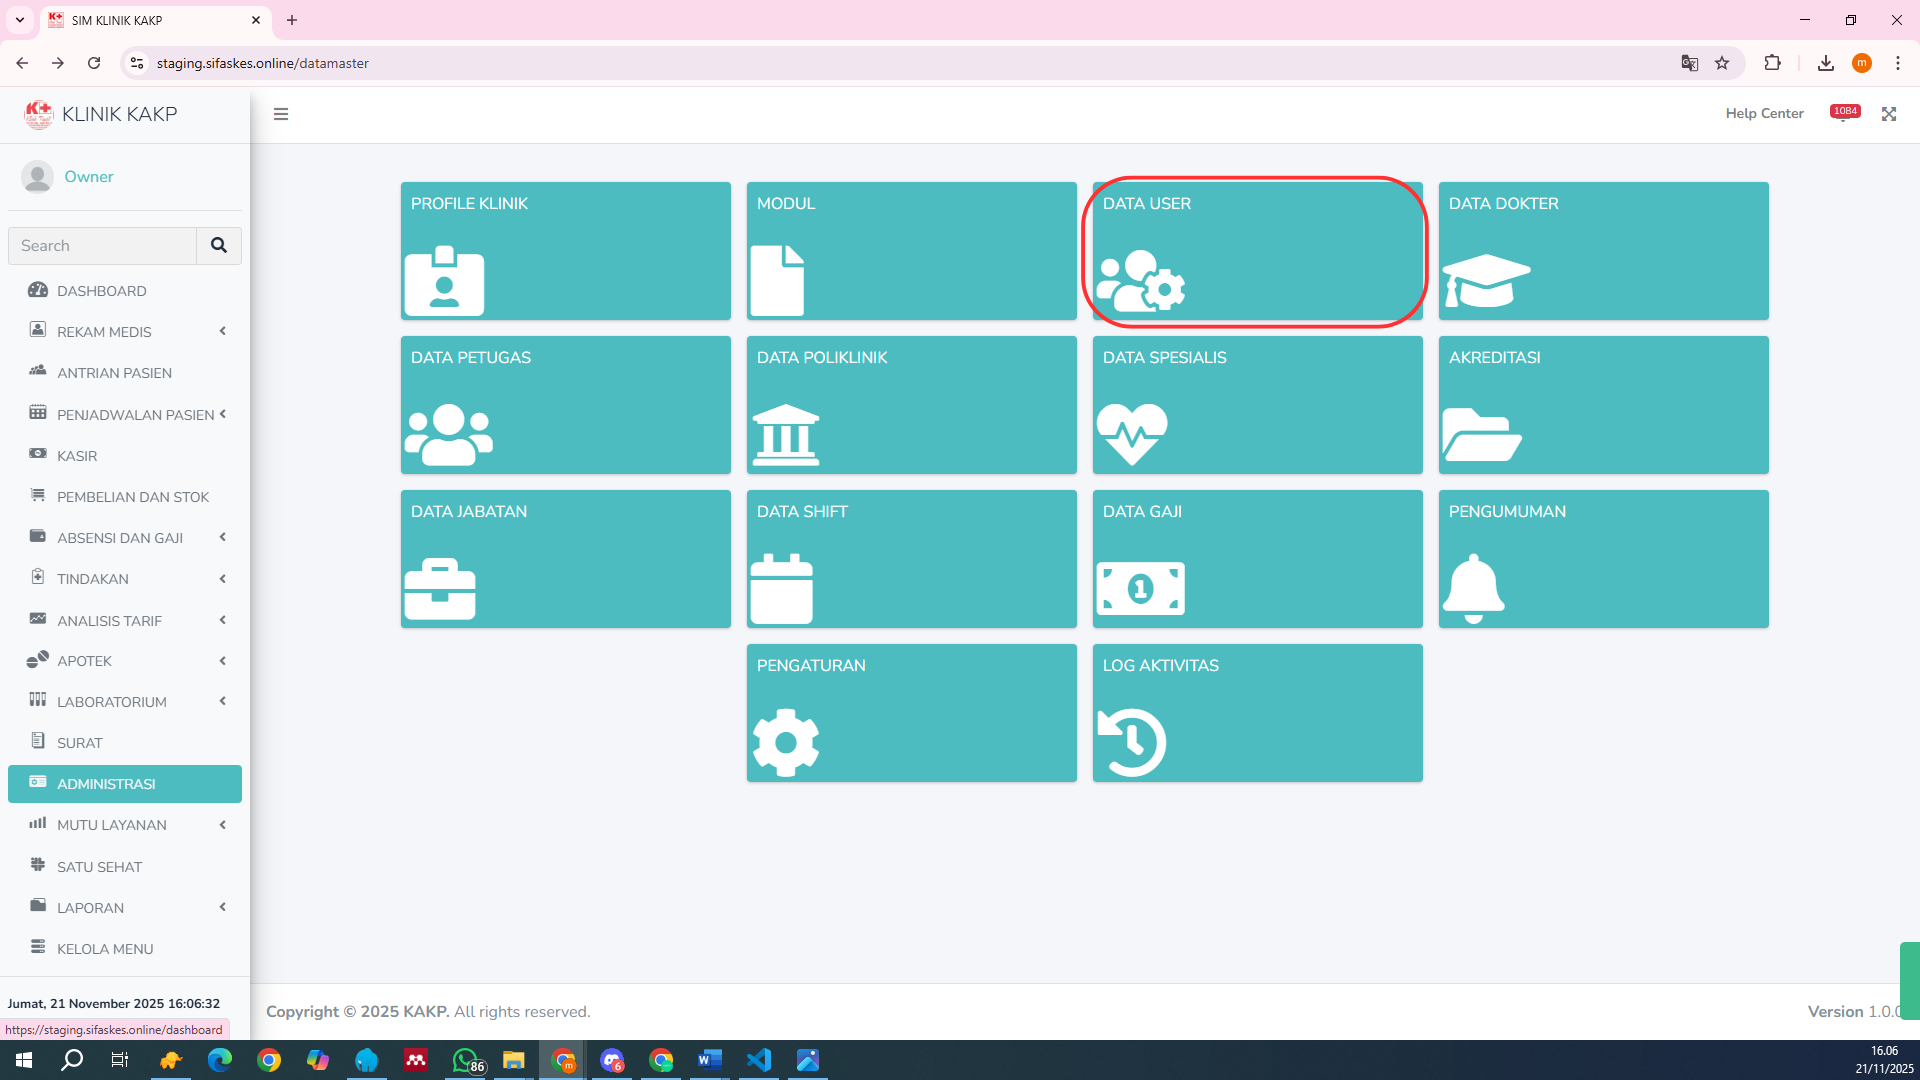1920x1080 pixels.
Task: Click the Log Aktivitas history icon
Action: (x=1132, y=742)
